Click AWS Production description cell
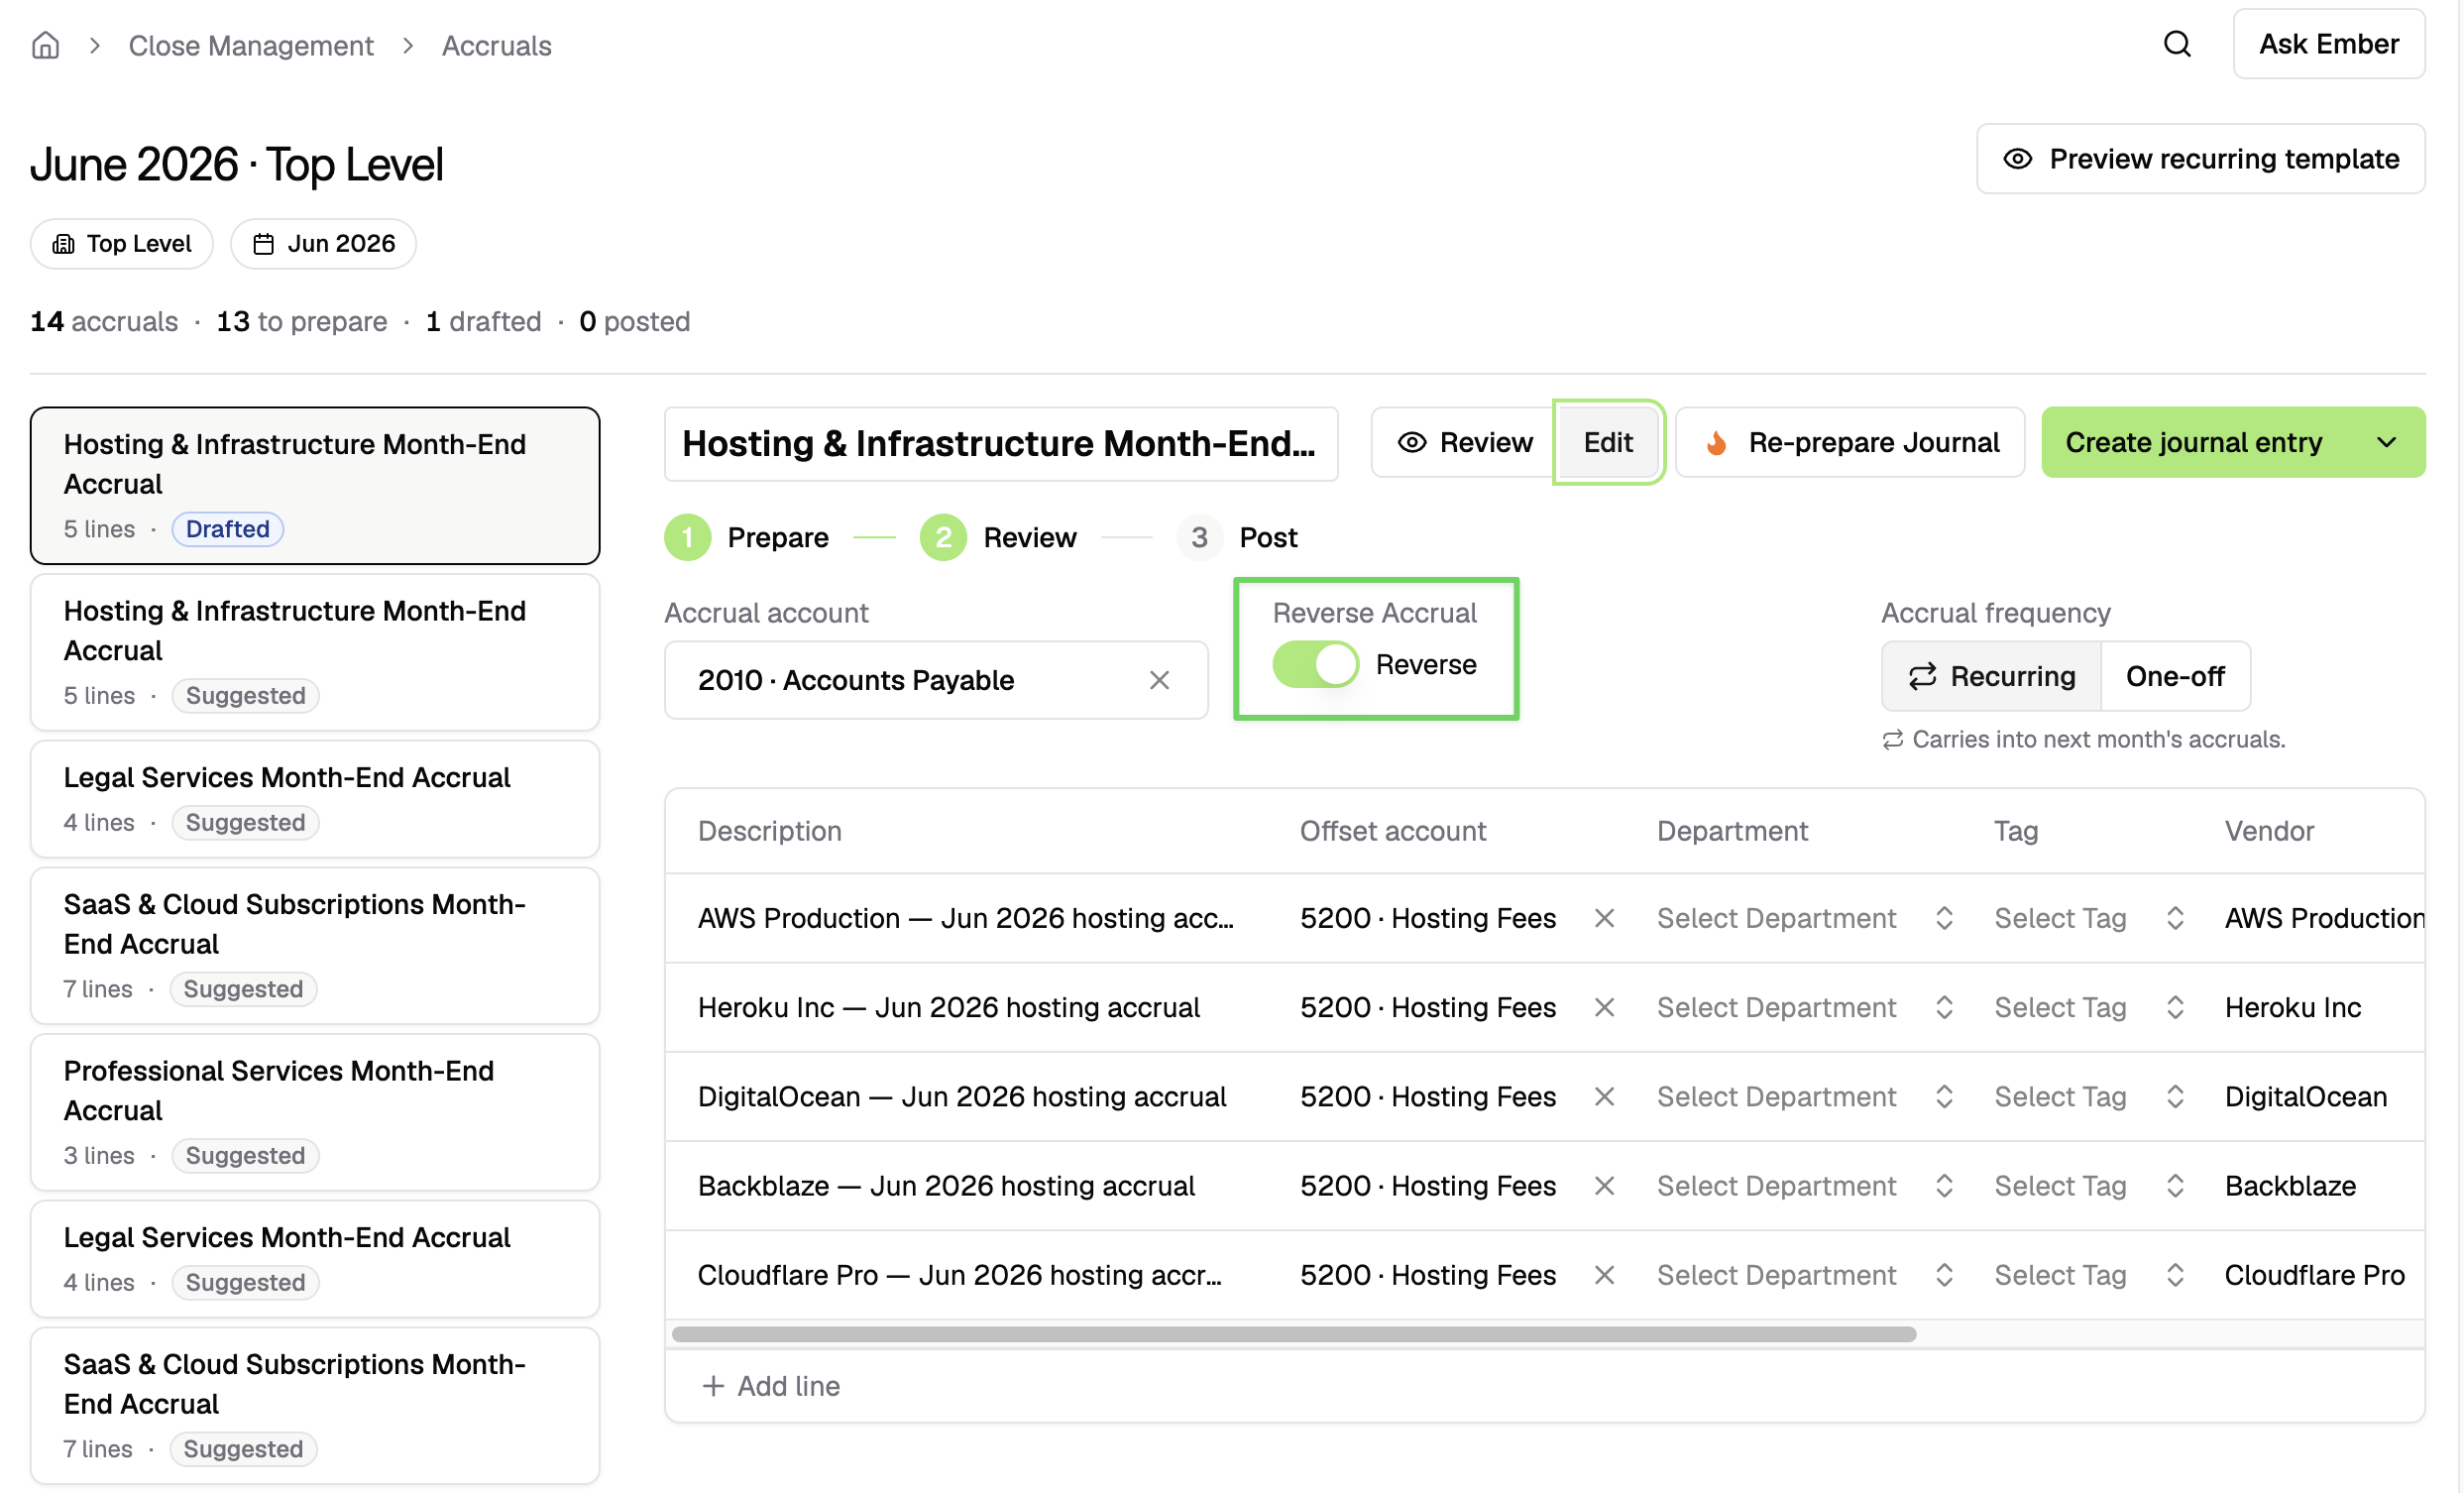This screenshot has width=2464, height=1493. [966, 918]
